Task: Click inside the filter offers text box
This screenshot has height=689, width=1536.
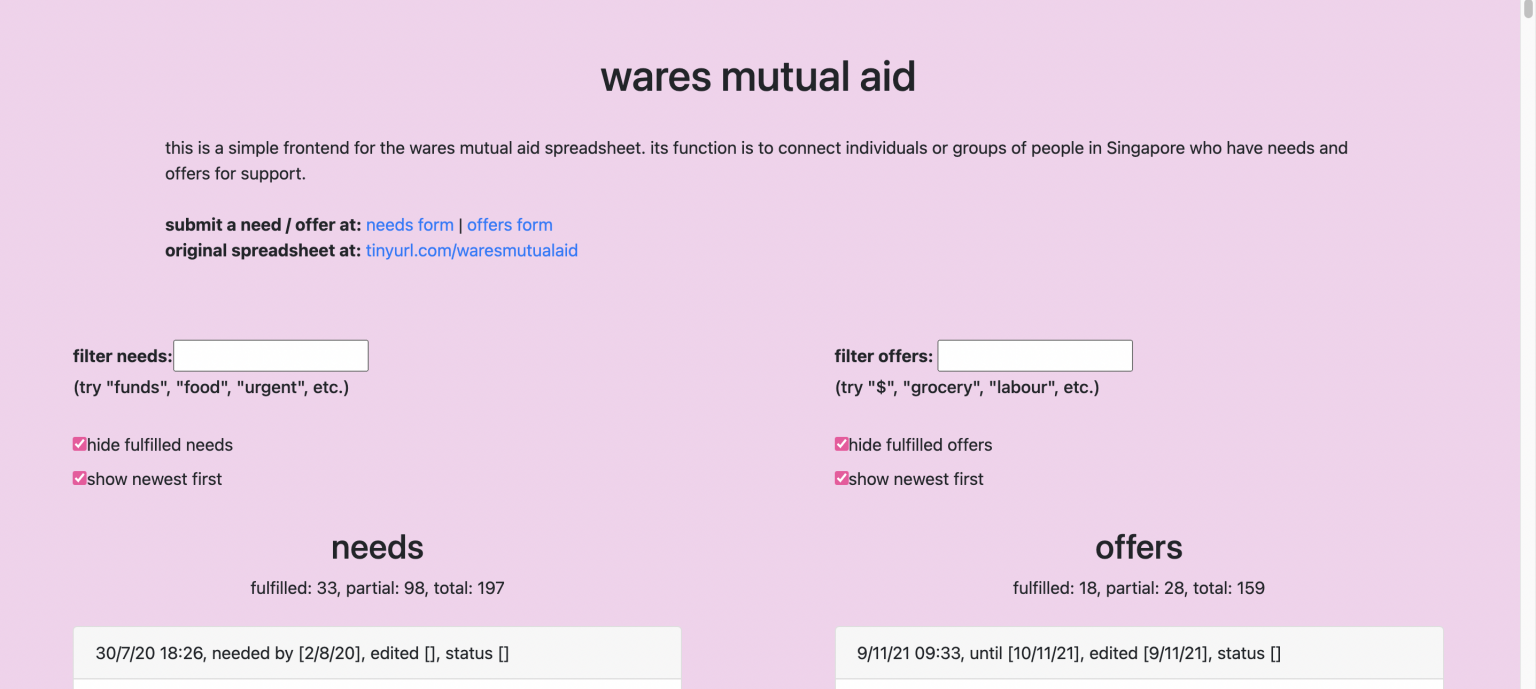Action: (1034, 355)
